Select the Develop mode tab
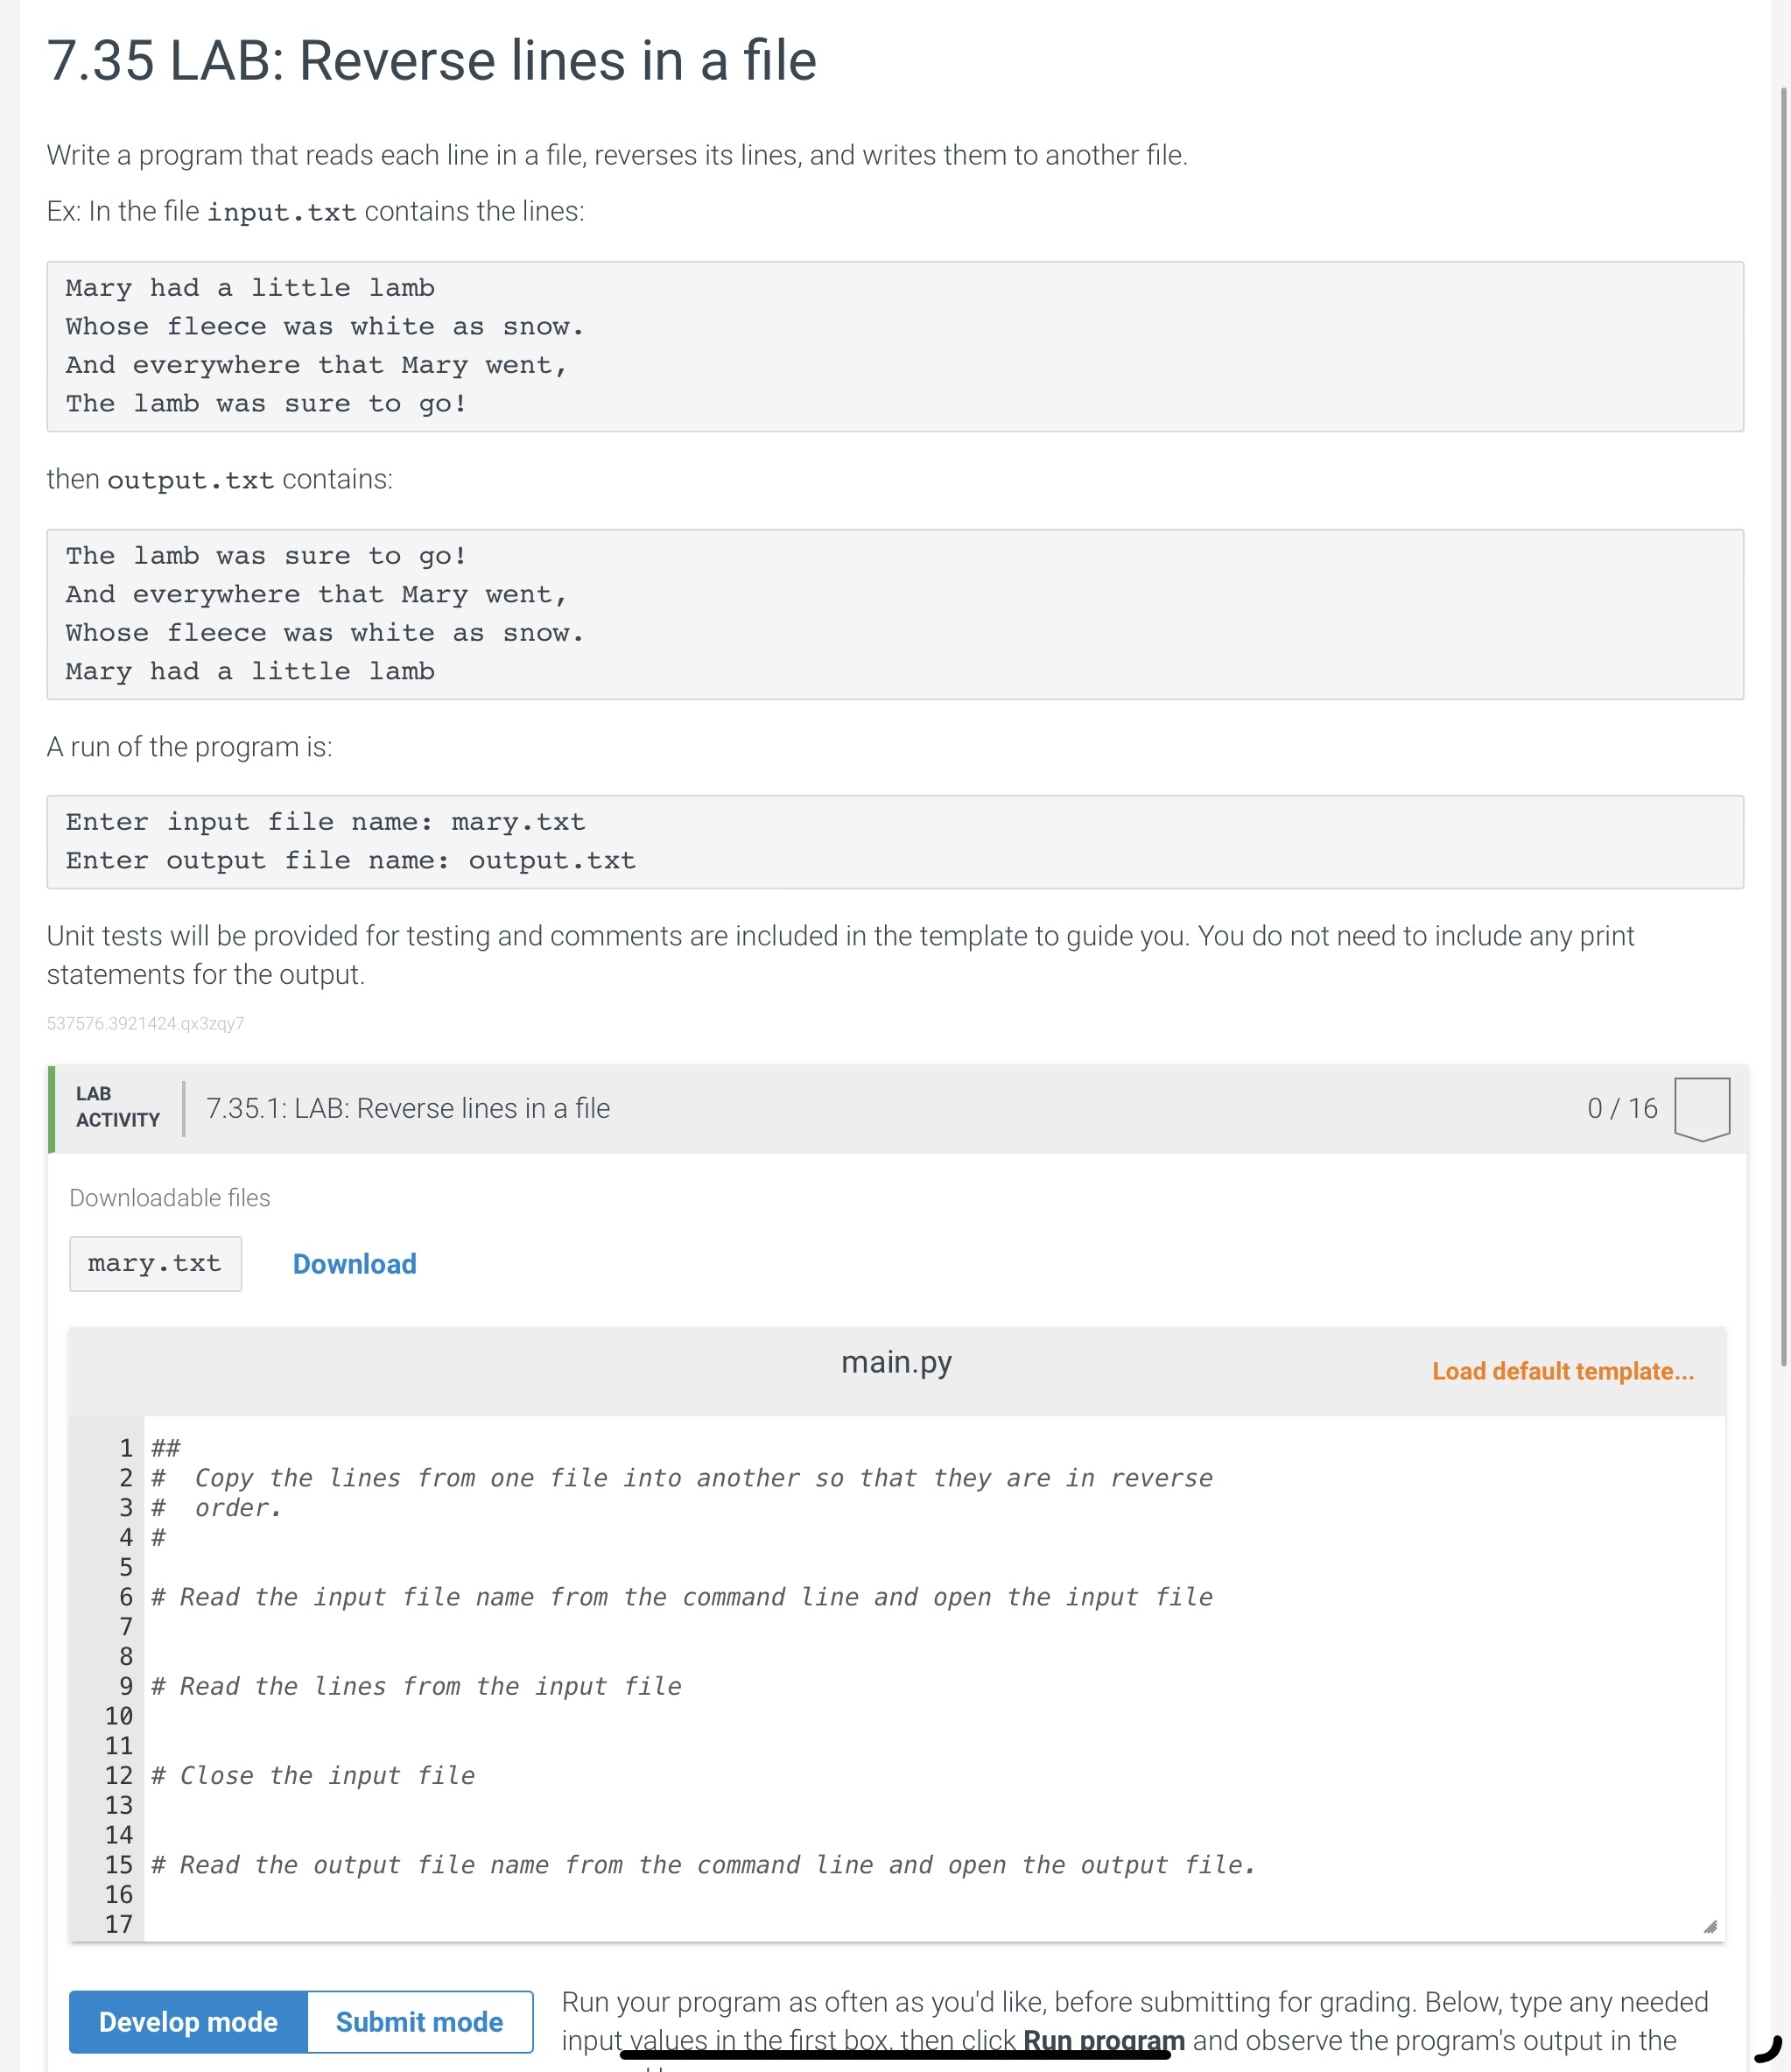The image size is (1791, 2072). [187, 2021]
